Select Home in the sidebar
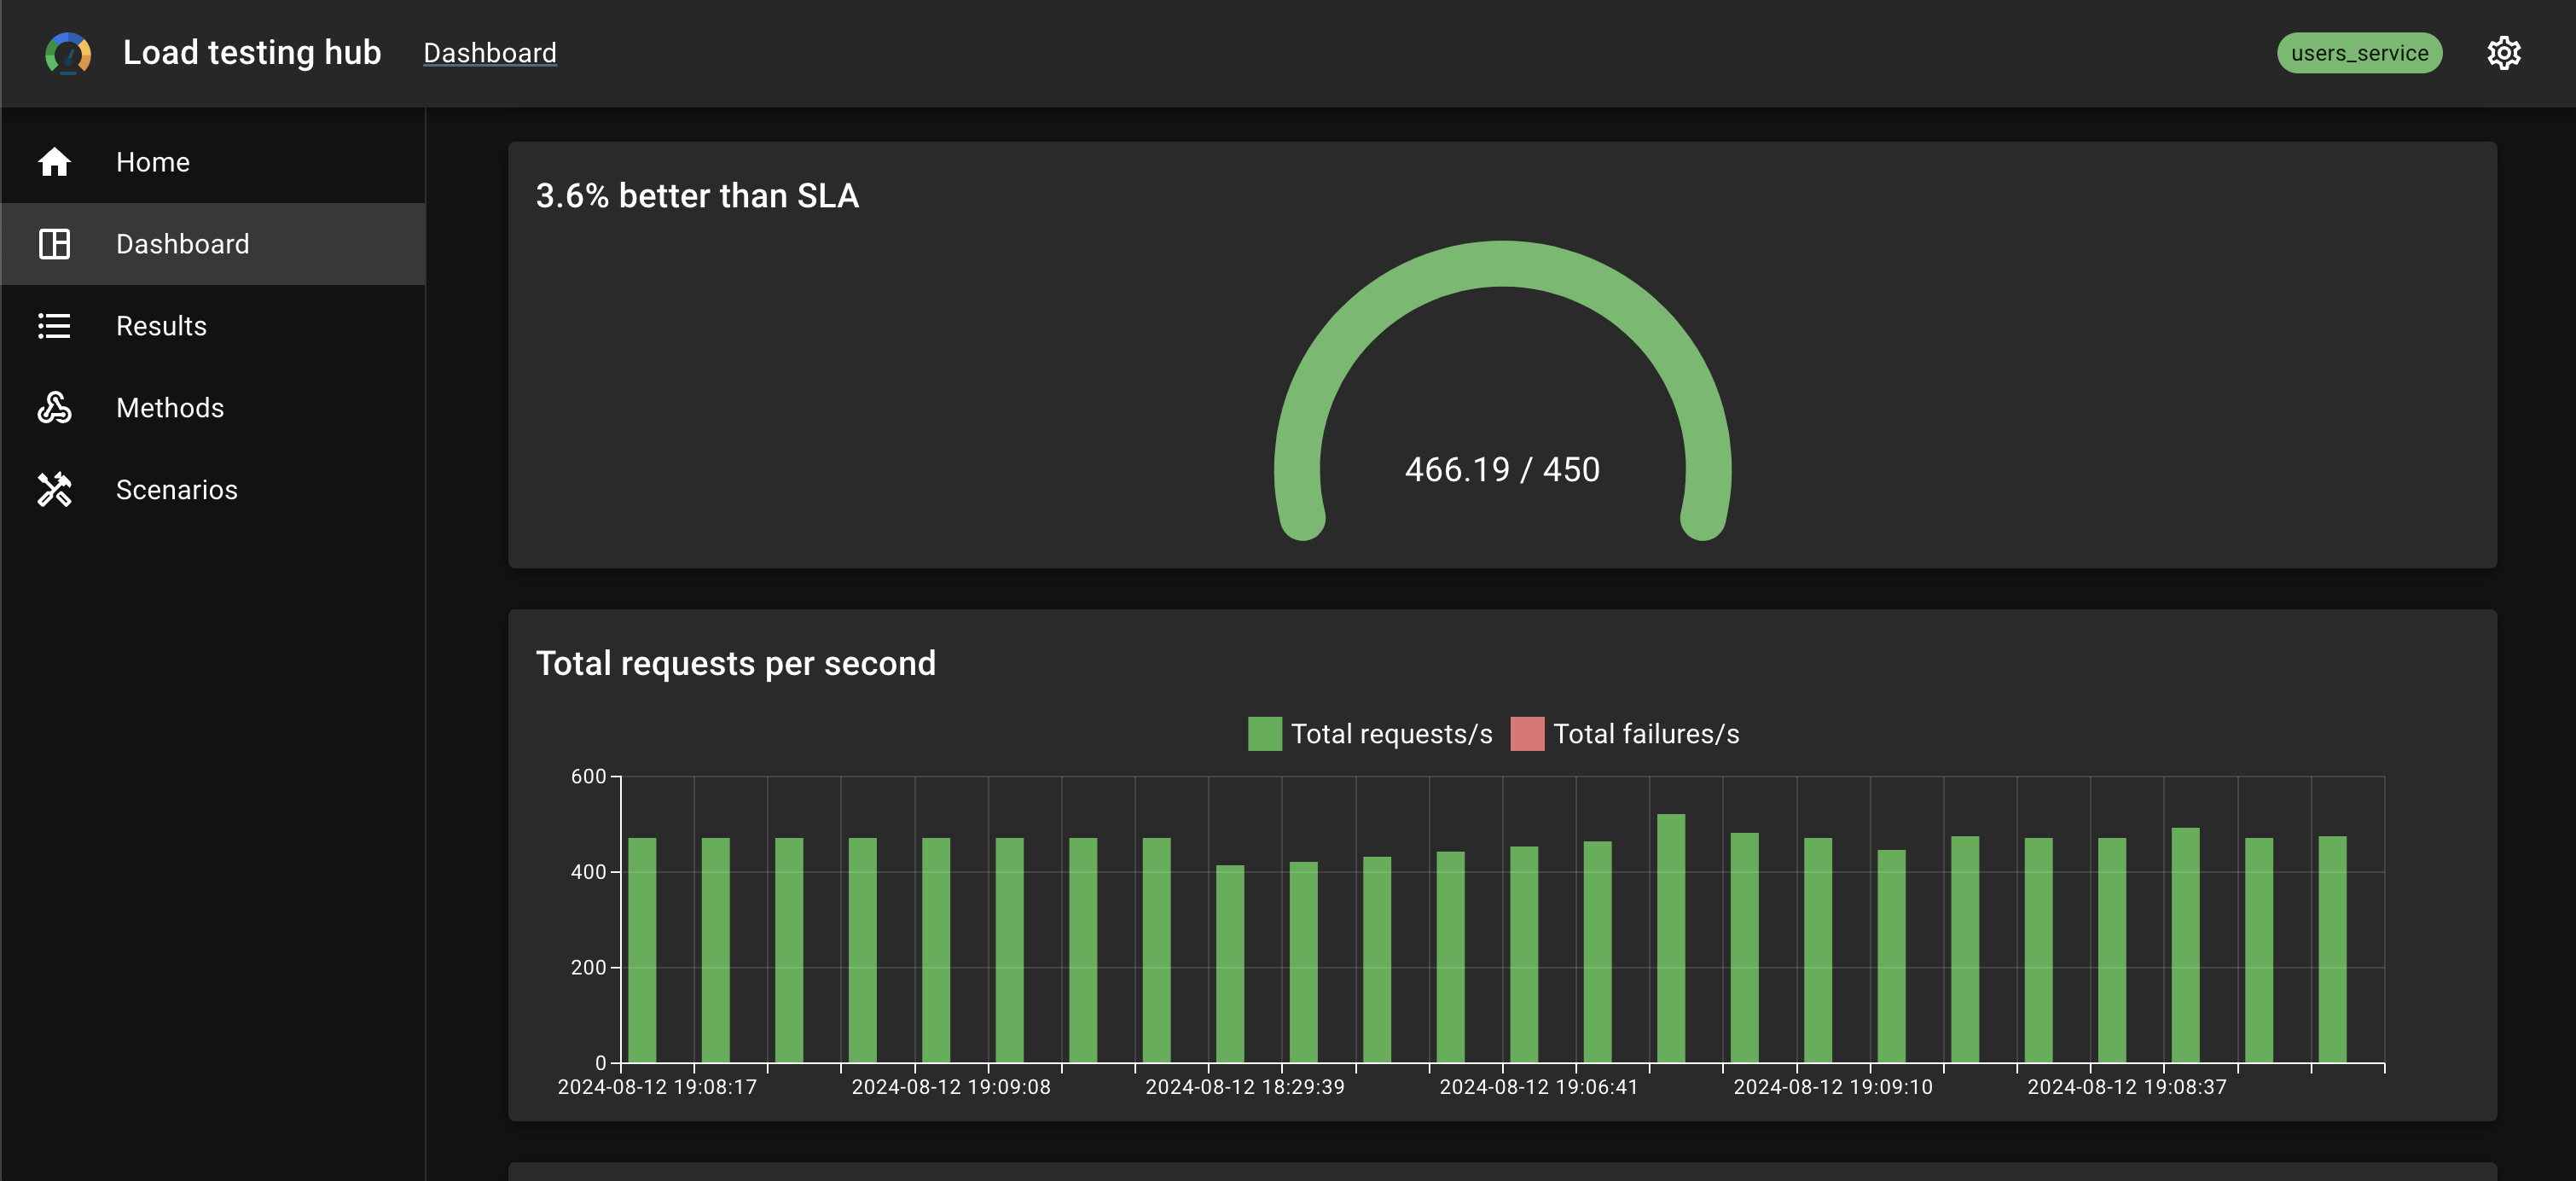2576x1181 pixels. (213, 162)
